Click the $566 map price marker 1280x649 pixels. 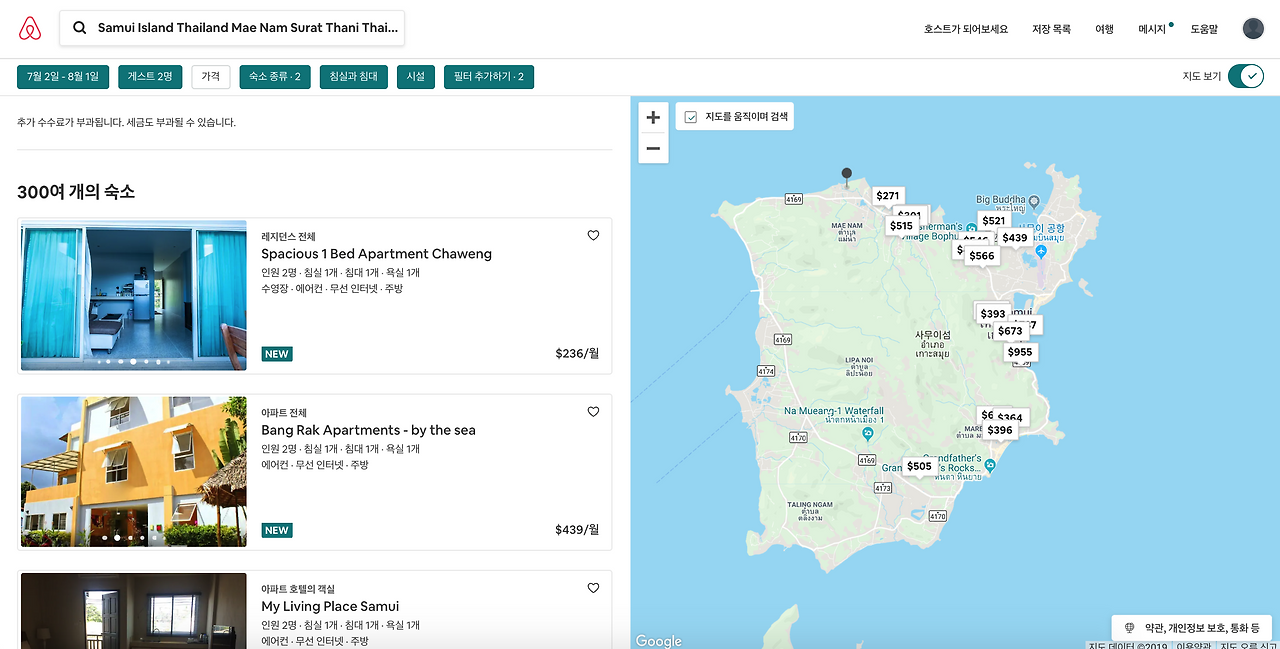coord(982,256)
